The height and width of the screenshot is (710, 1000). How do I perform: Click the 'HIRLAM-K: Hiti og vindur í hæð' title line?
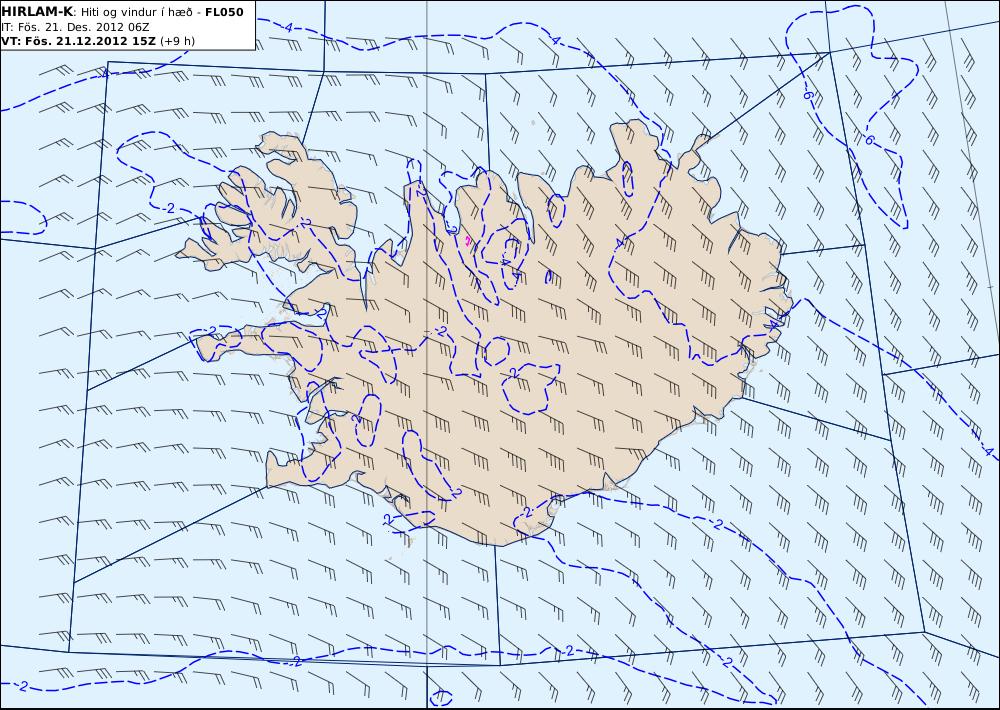(122, 12)
